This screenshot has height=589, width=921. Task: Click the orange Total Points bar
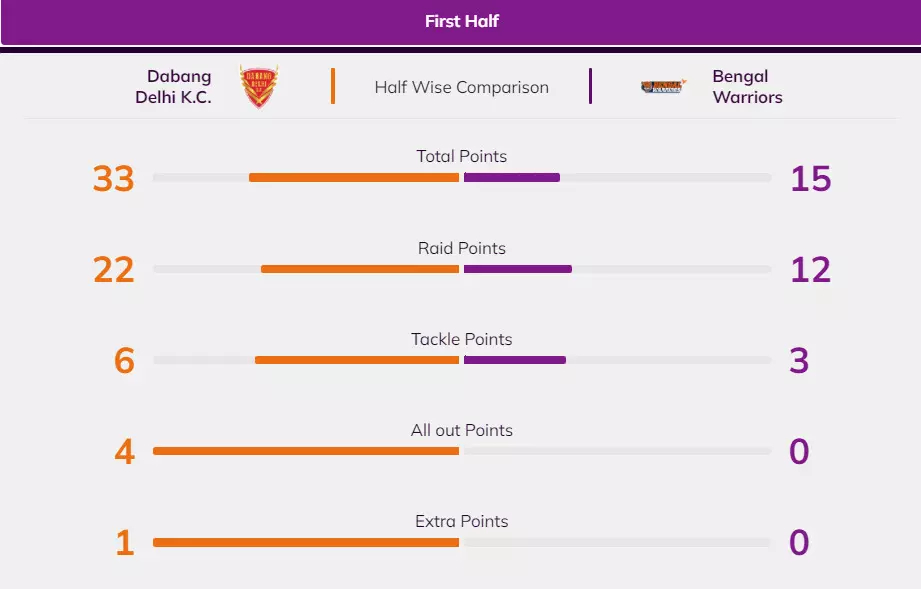tap(354, 178)
